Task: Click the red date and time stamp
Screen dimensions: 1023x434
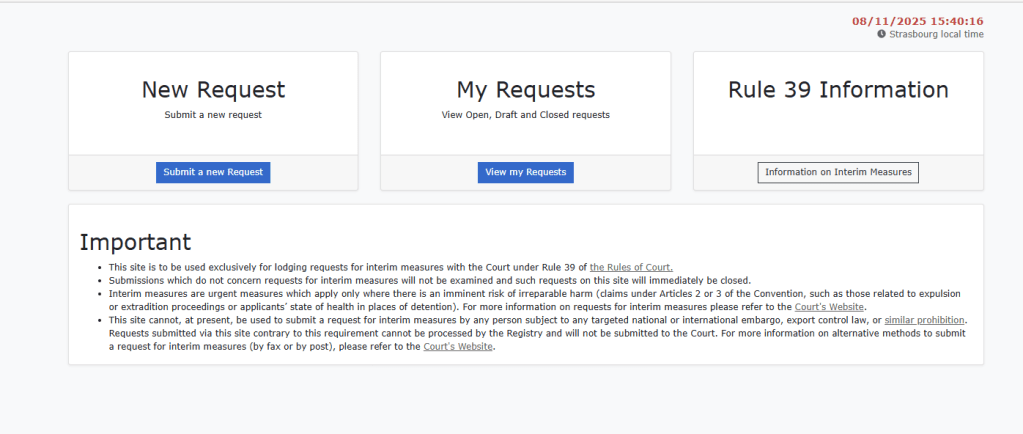Action: (x=917, y=21)
